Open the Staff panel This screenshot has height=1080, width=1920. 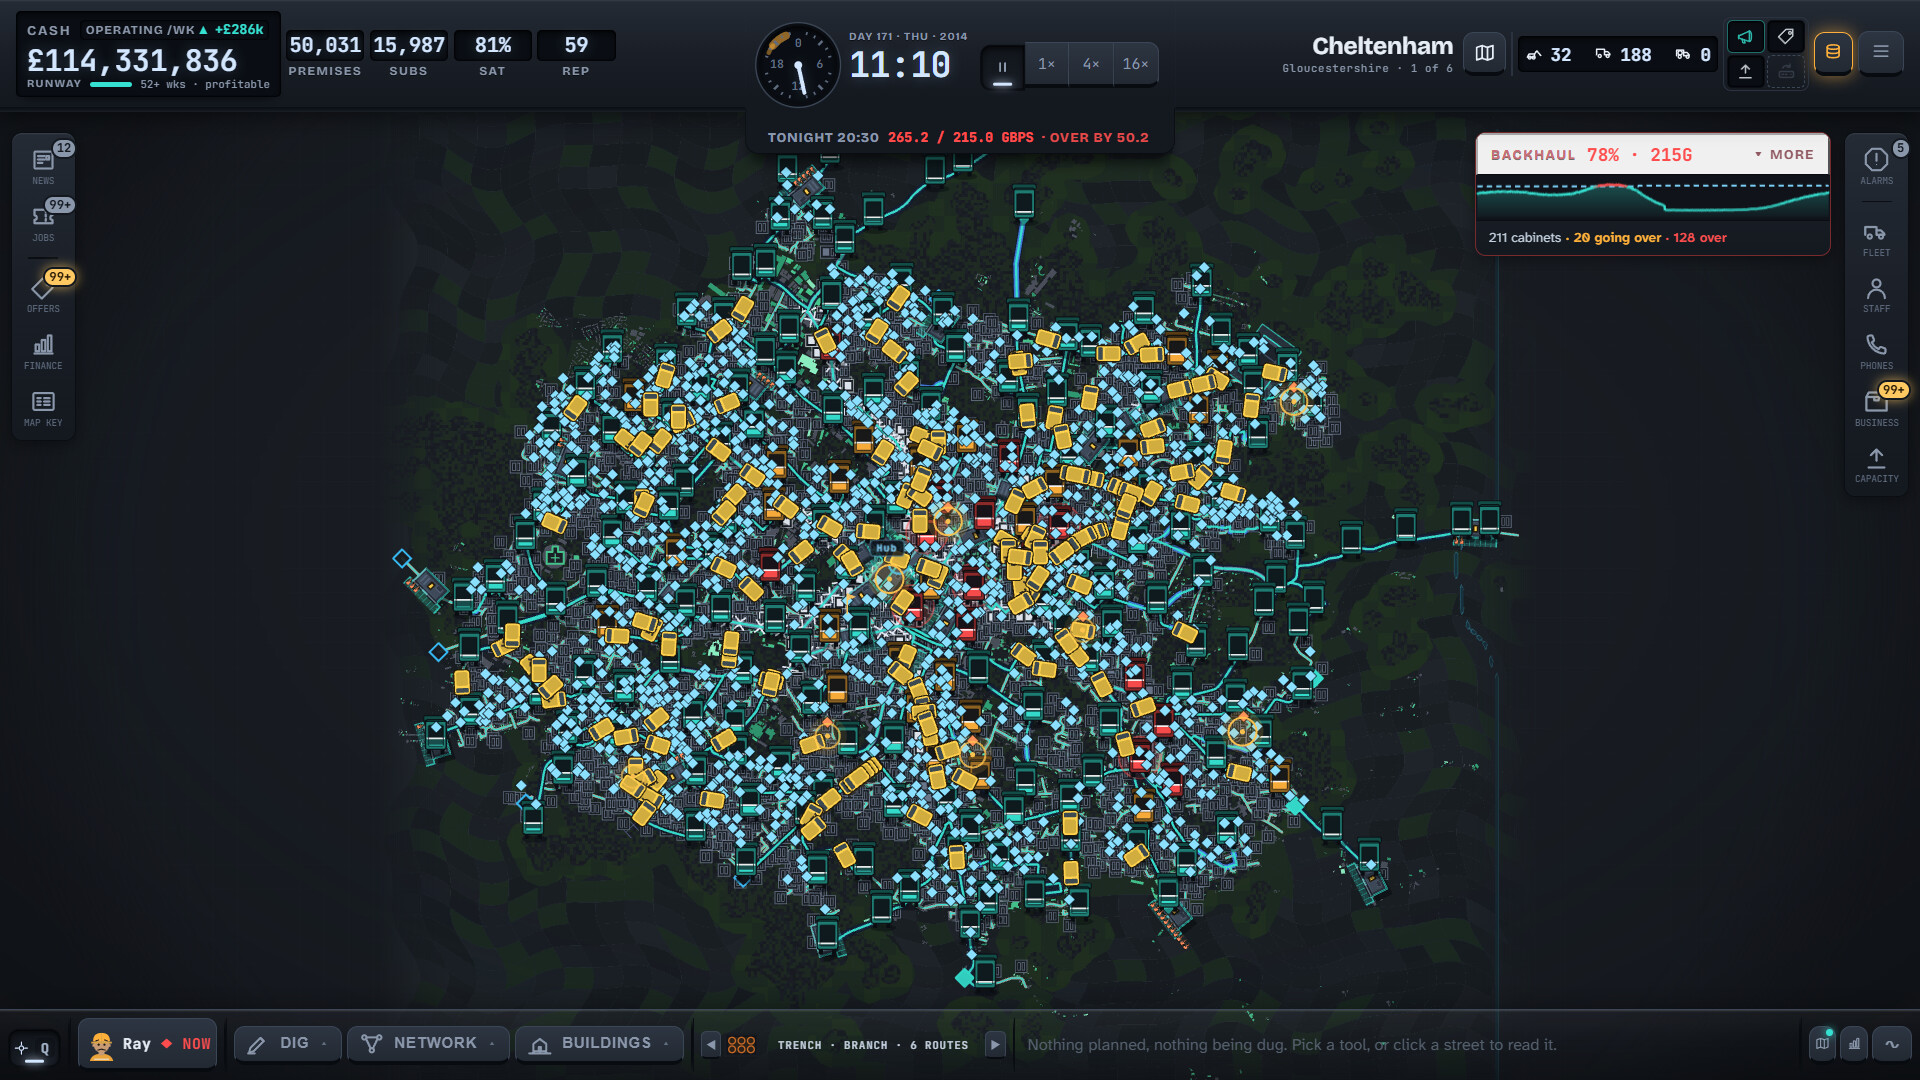[1876, 294]
